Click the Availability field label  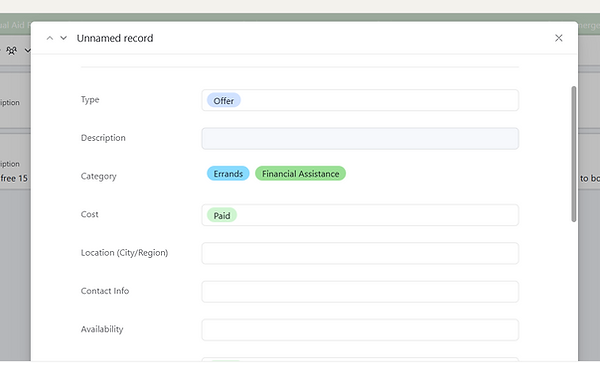102,329
